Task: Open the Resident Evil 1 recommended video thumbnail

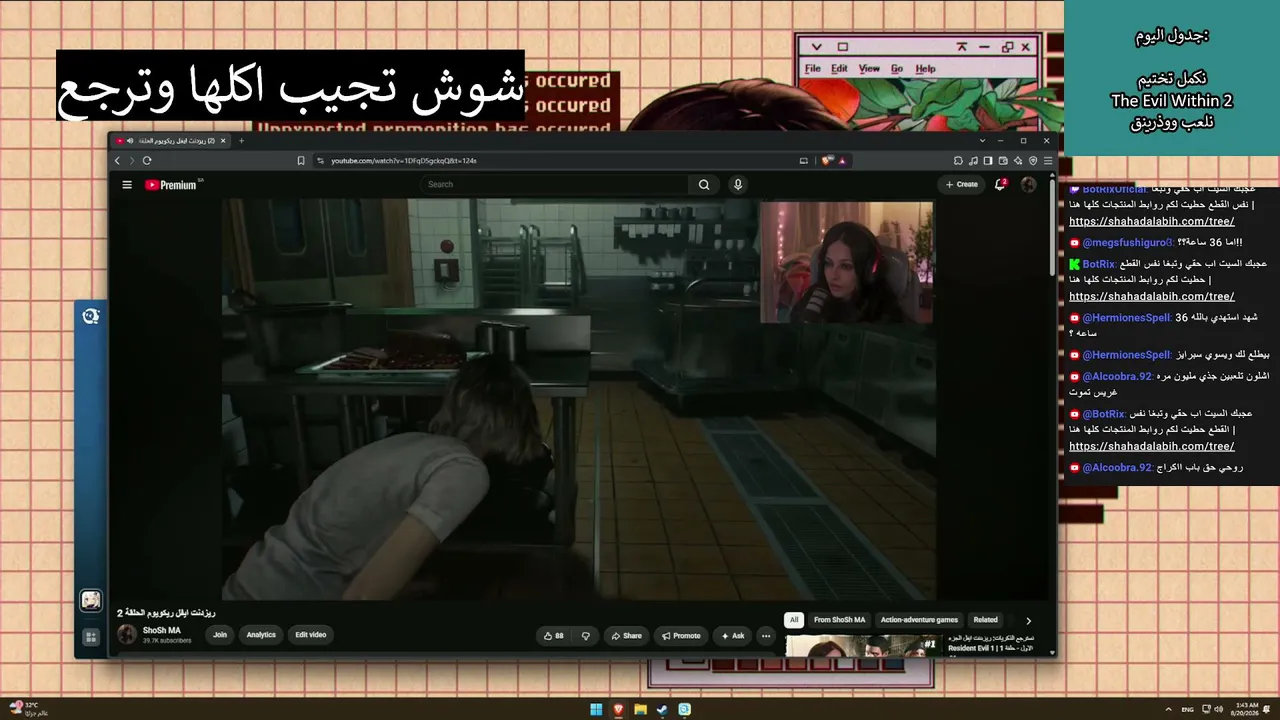Action: pyautogui.click(x=863, y=645)
